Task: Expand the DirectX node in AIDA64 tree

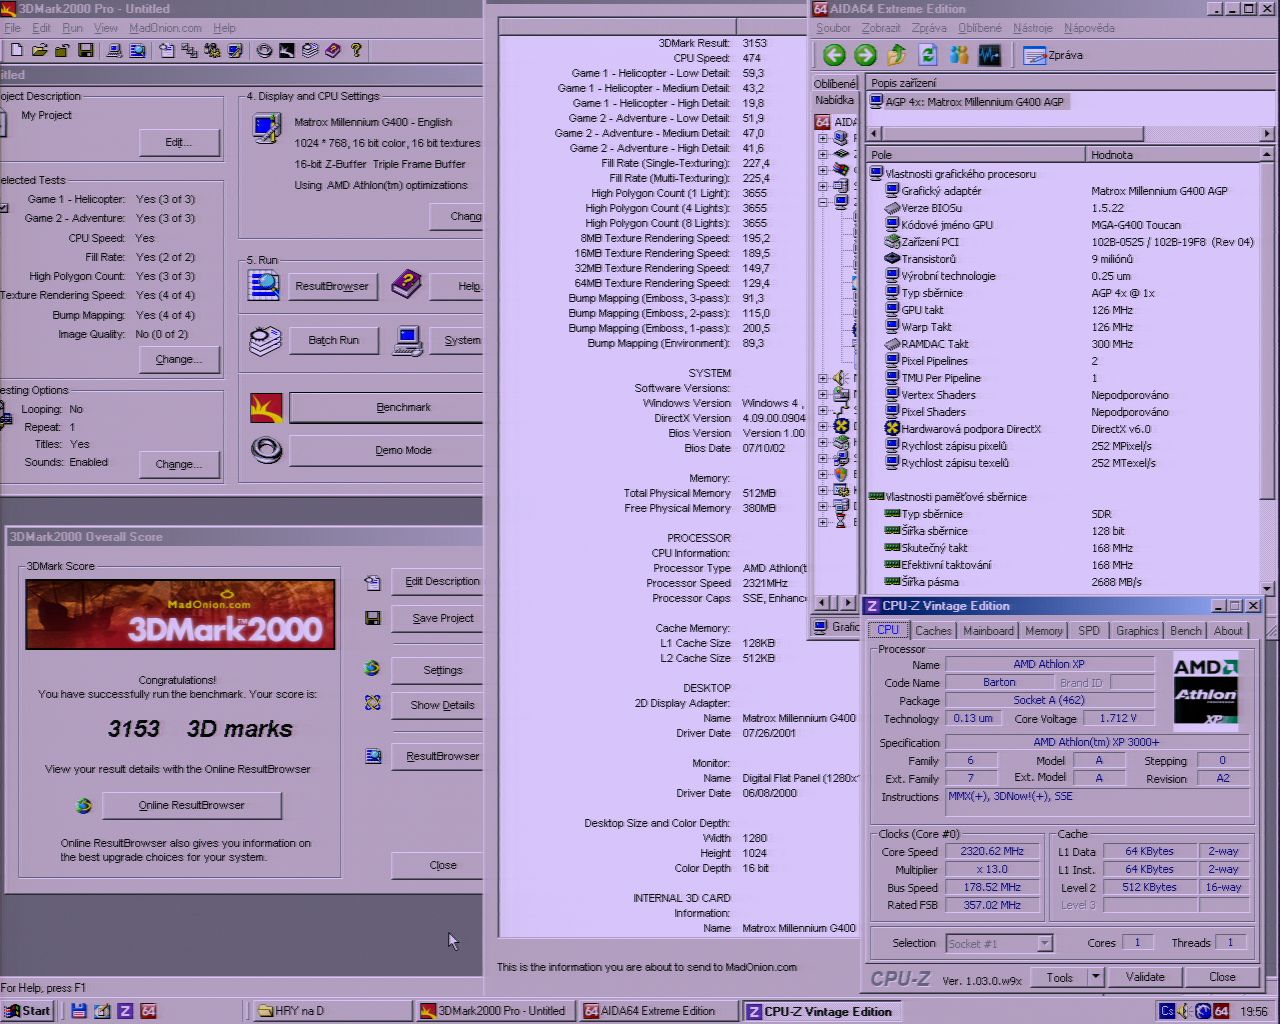Action: pos(823,426)
